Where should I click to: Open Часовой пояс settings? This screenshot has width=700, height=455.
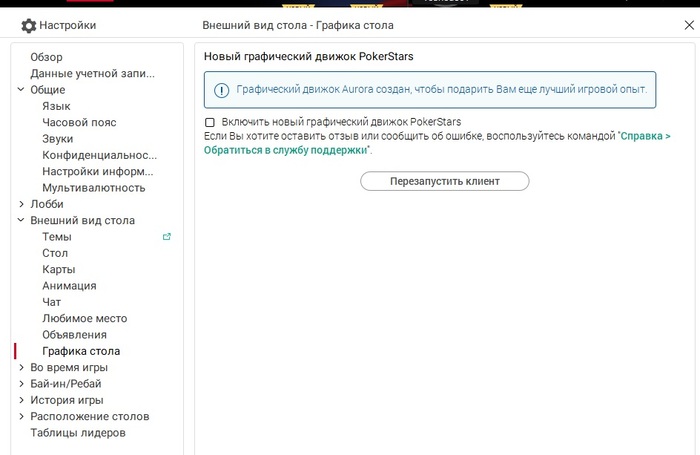(x=79, y=122)
